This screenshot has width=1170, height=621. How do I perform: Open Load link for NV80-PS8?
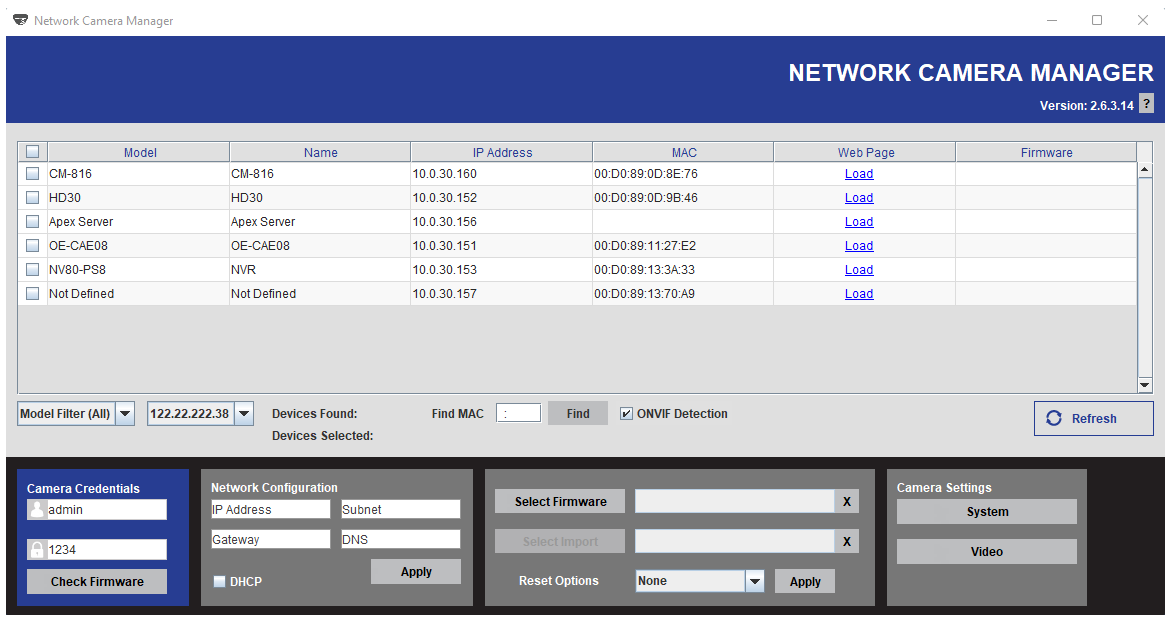point(859,269)
